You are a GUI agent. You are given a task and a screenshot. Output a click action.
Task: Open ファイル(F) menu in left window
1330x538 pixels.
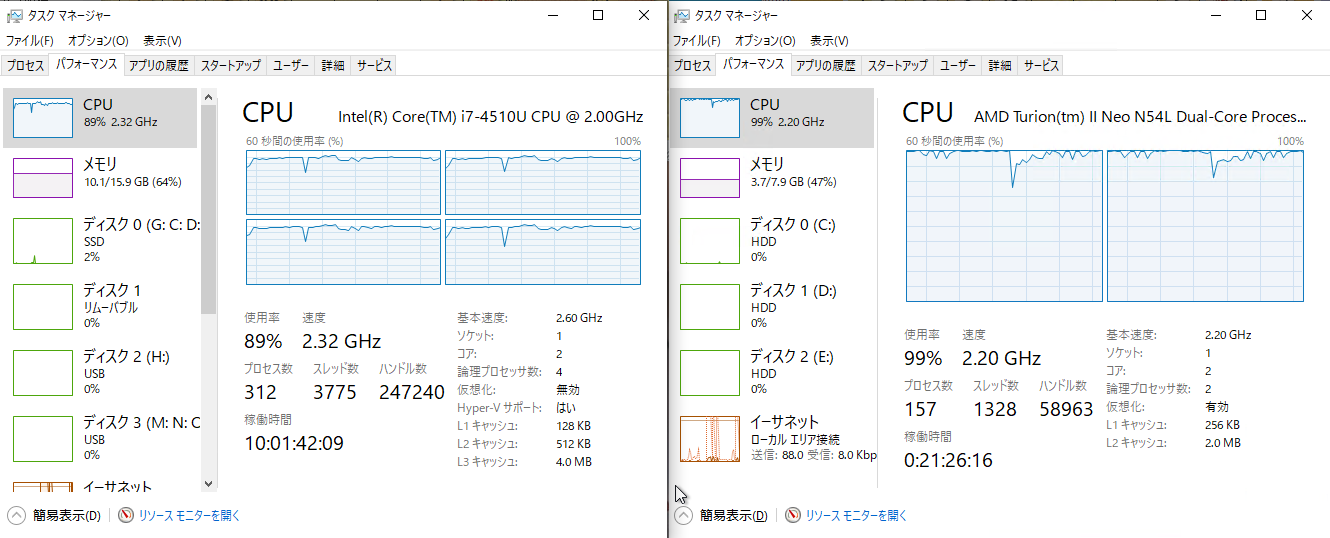click(x=30, y=41)
